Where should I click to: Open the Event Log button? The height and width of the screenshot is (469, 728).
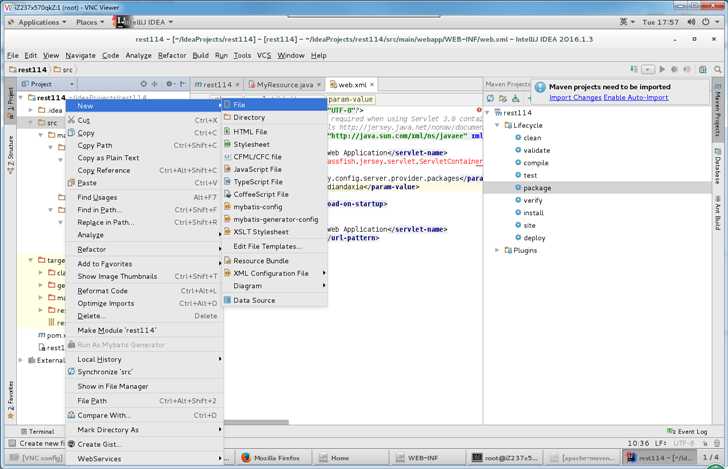coord(688,431)
